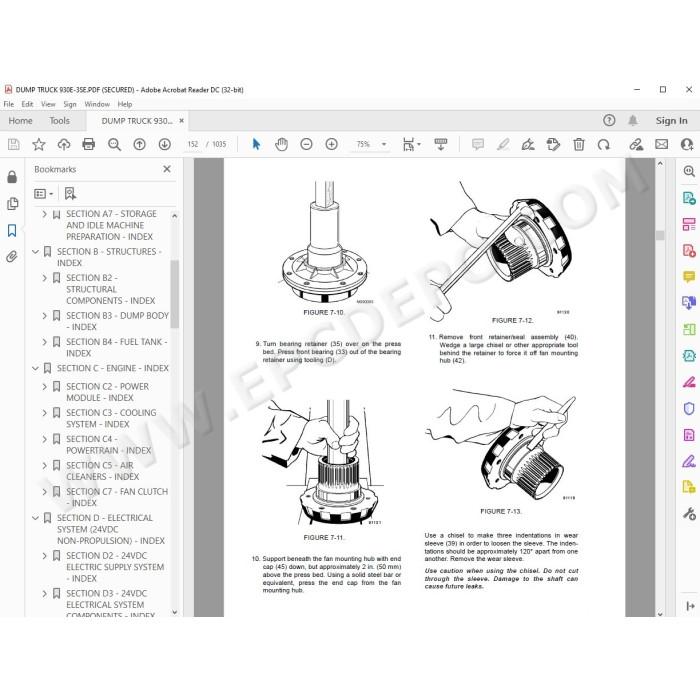Open the Page Thumbnails panel icon

12,204
